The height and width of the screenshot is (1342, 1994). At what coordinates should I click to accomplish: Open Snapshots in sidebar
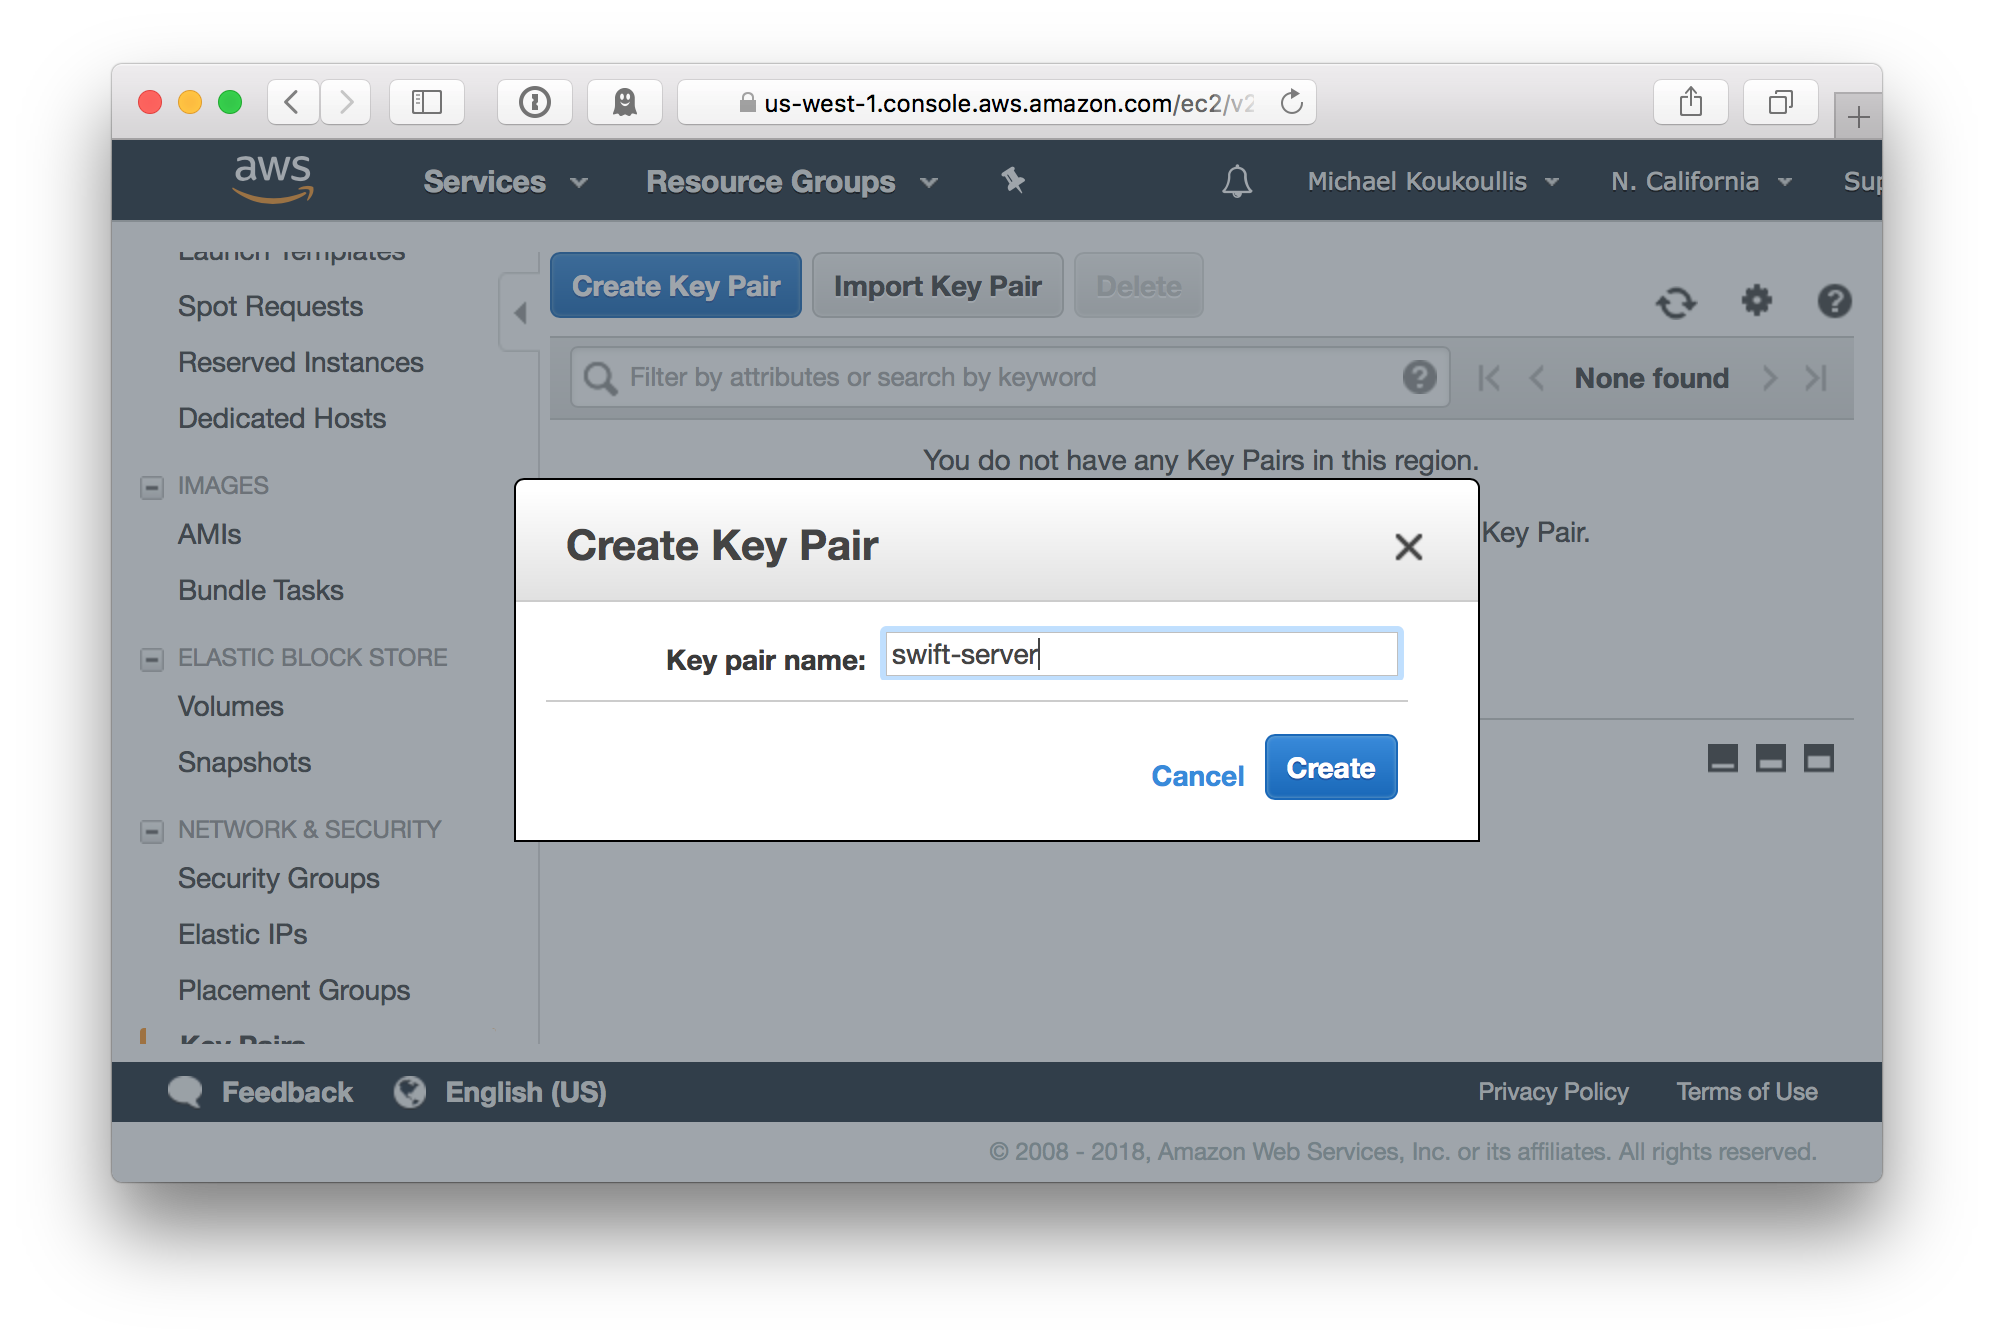tap(244, 762)
